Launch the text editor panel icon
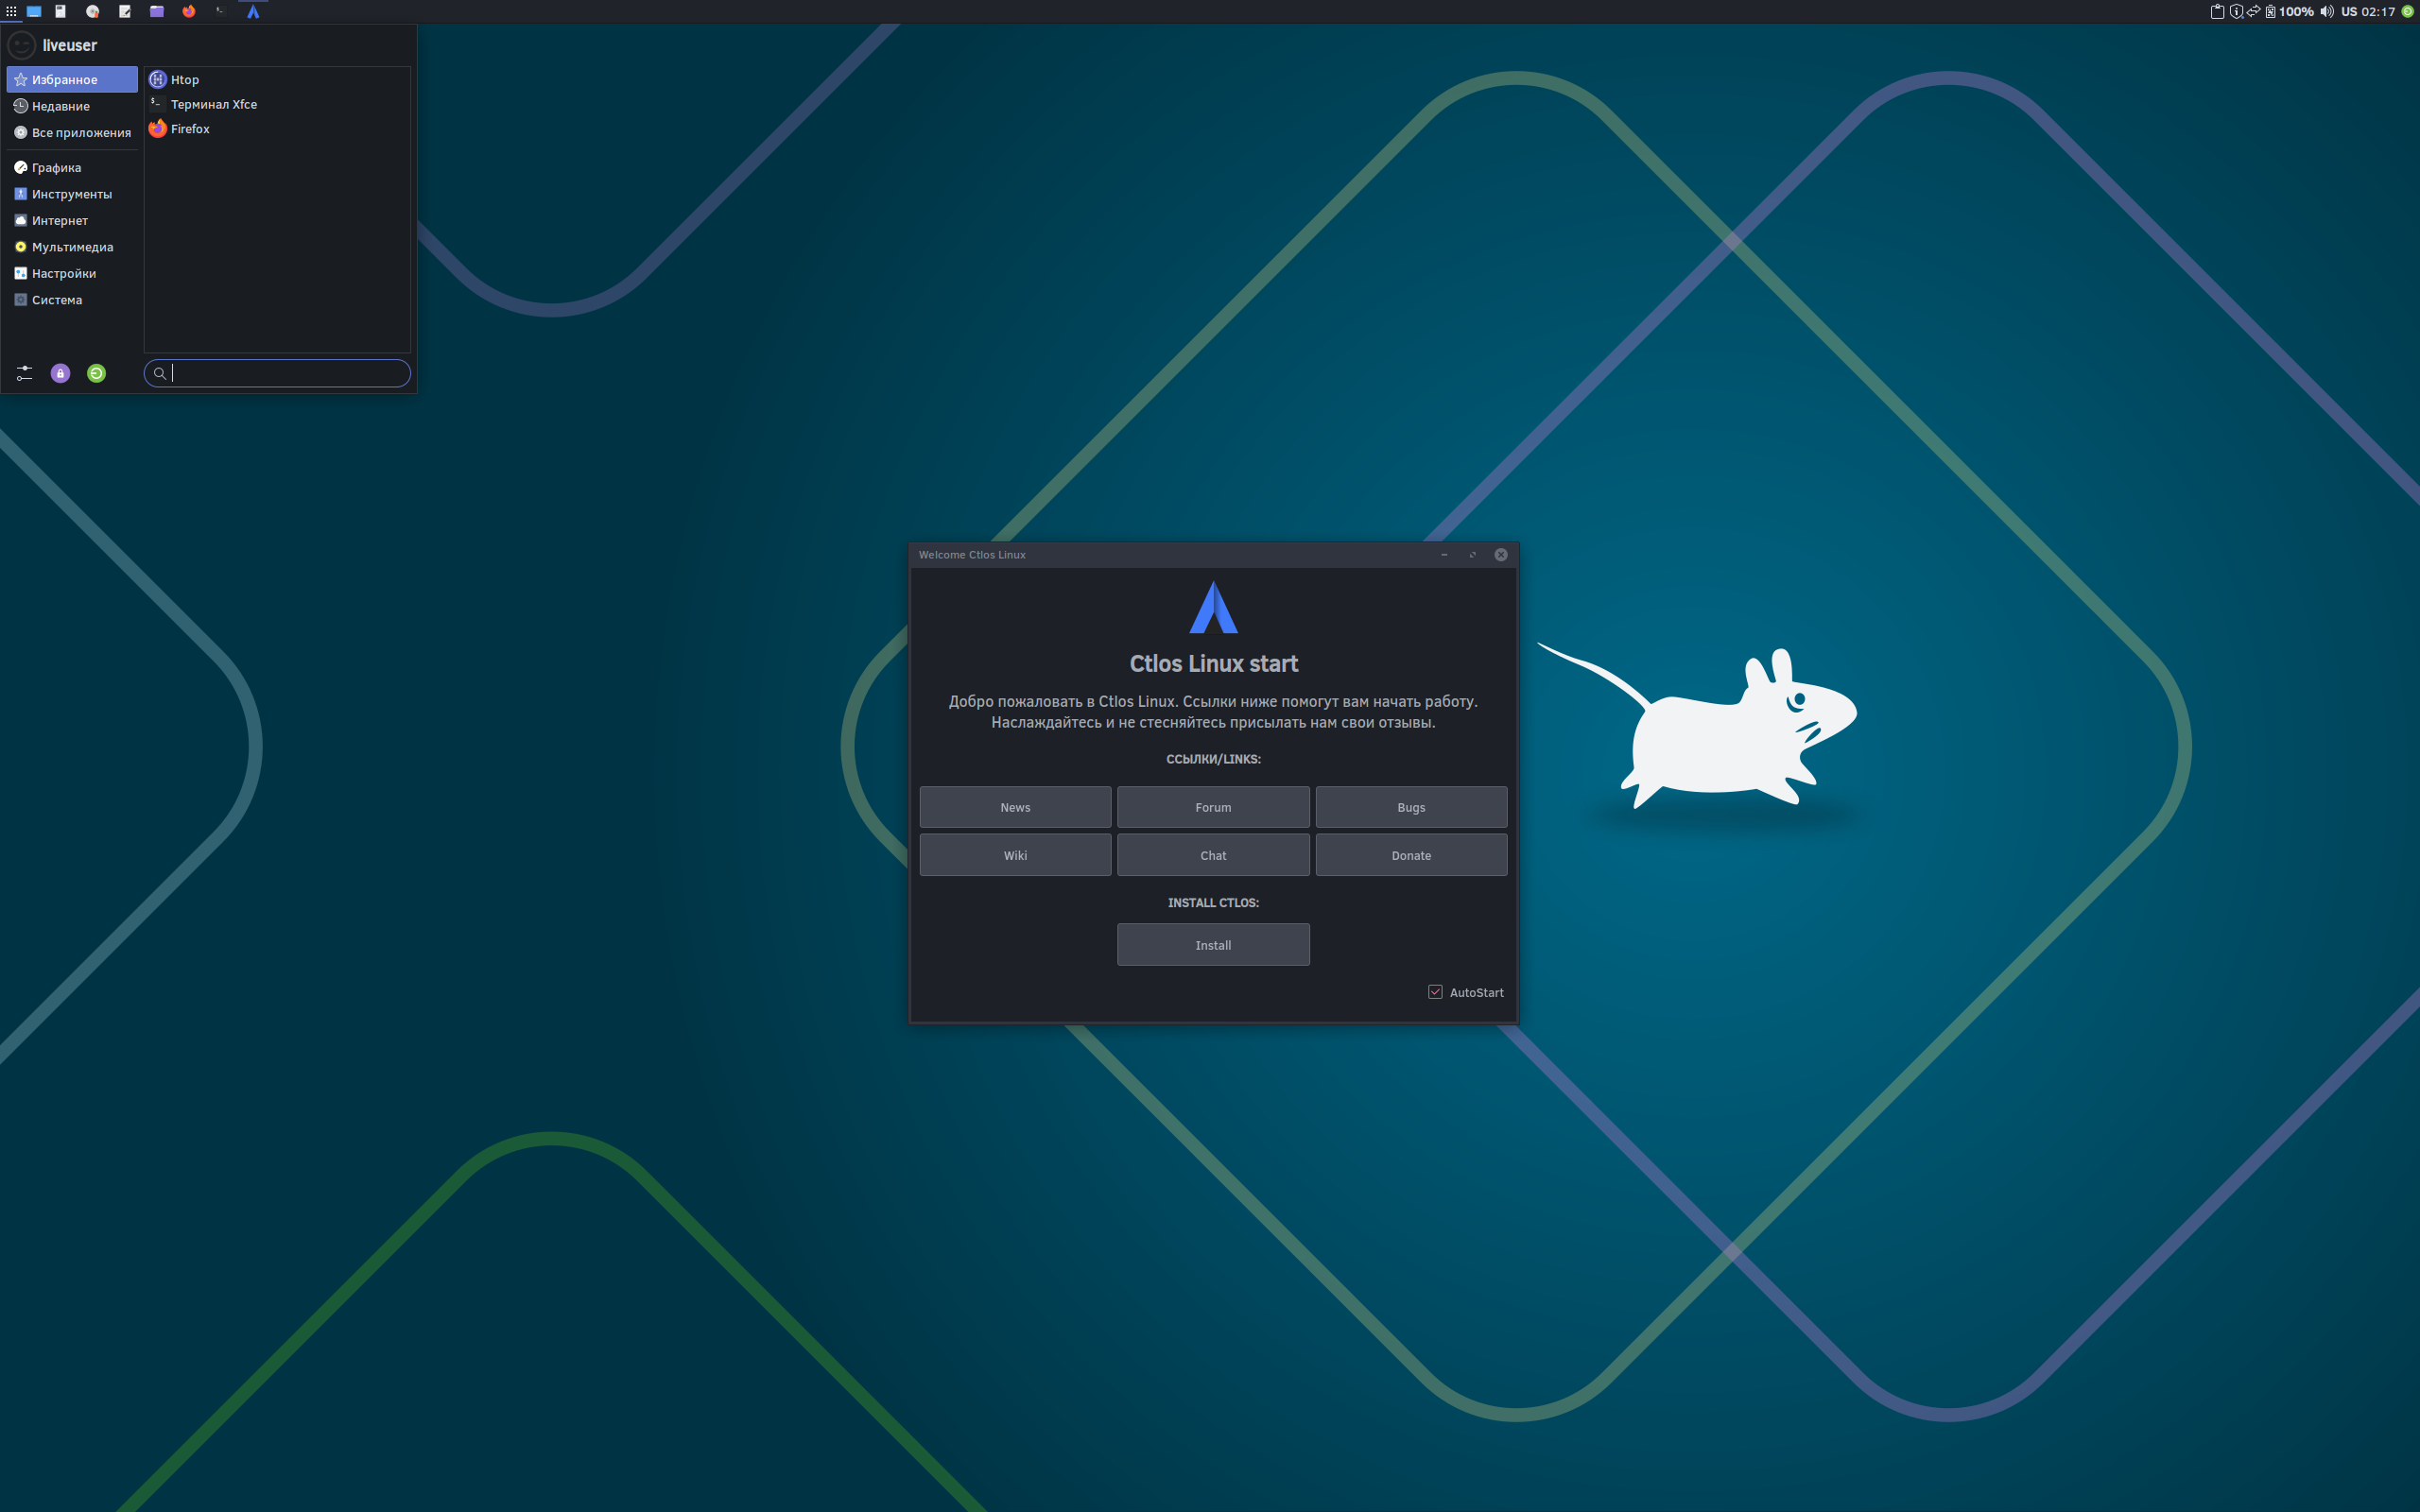 (x=125, y=12)
